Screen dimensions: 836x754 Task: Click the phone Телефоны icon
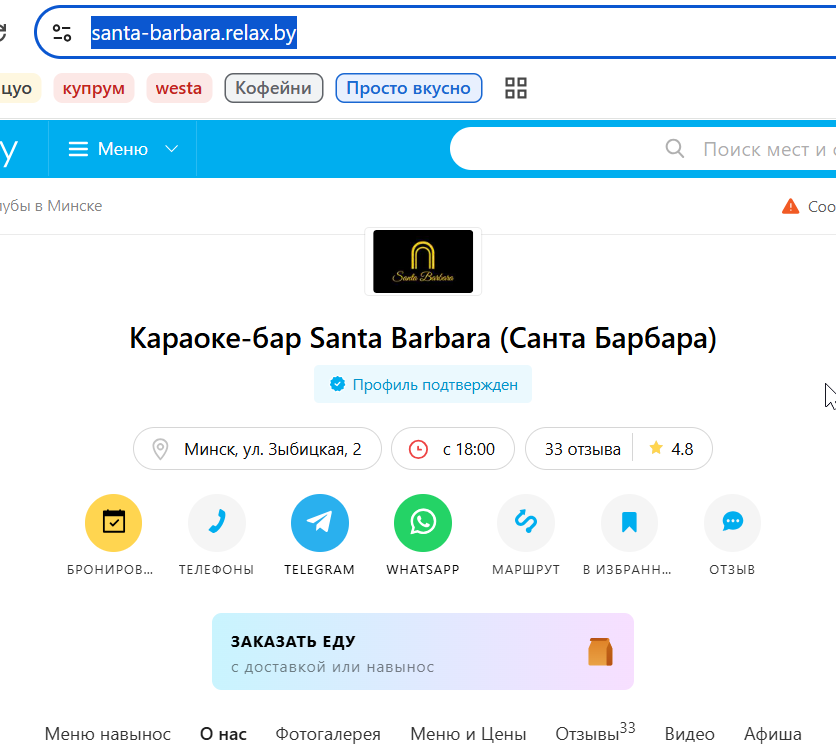point(216,523)
